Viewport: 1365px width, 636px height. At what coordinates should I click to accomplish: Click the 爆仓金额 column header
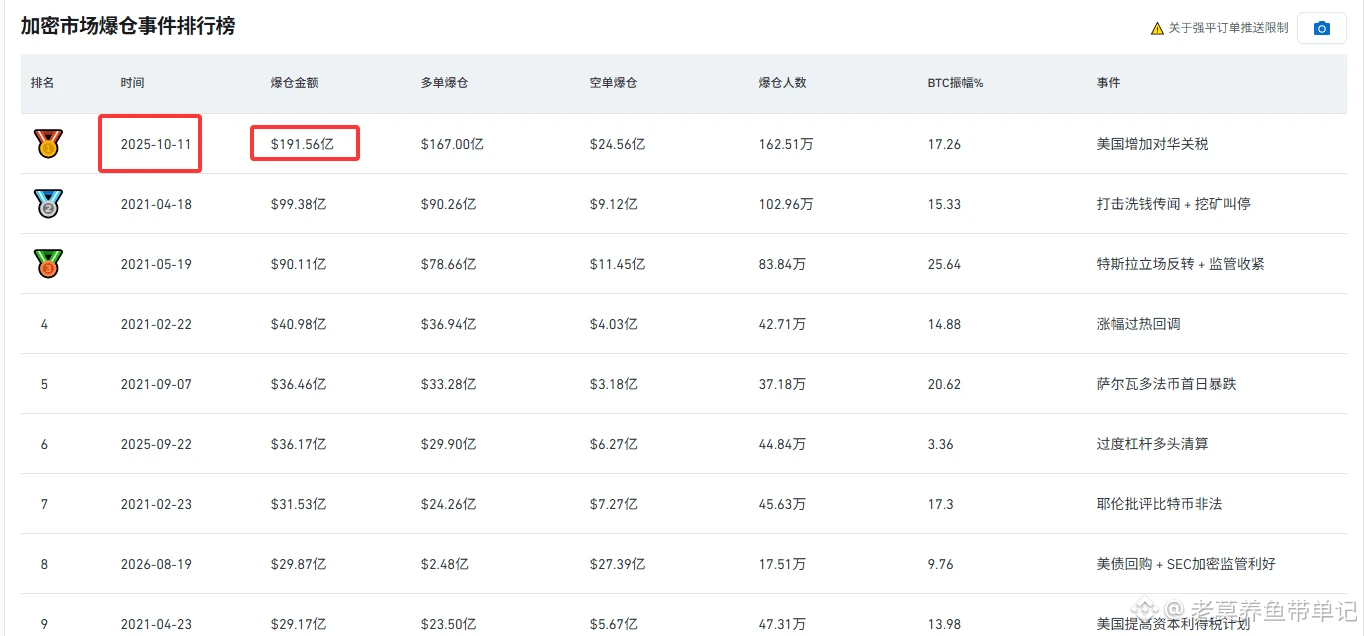(x=294, y=83)
